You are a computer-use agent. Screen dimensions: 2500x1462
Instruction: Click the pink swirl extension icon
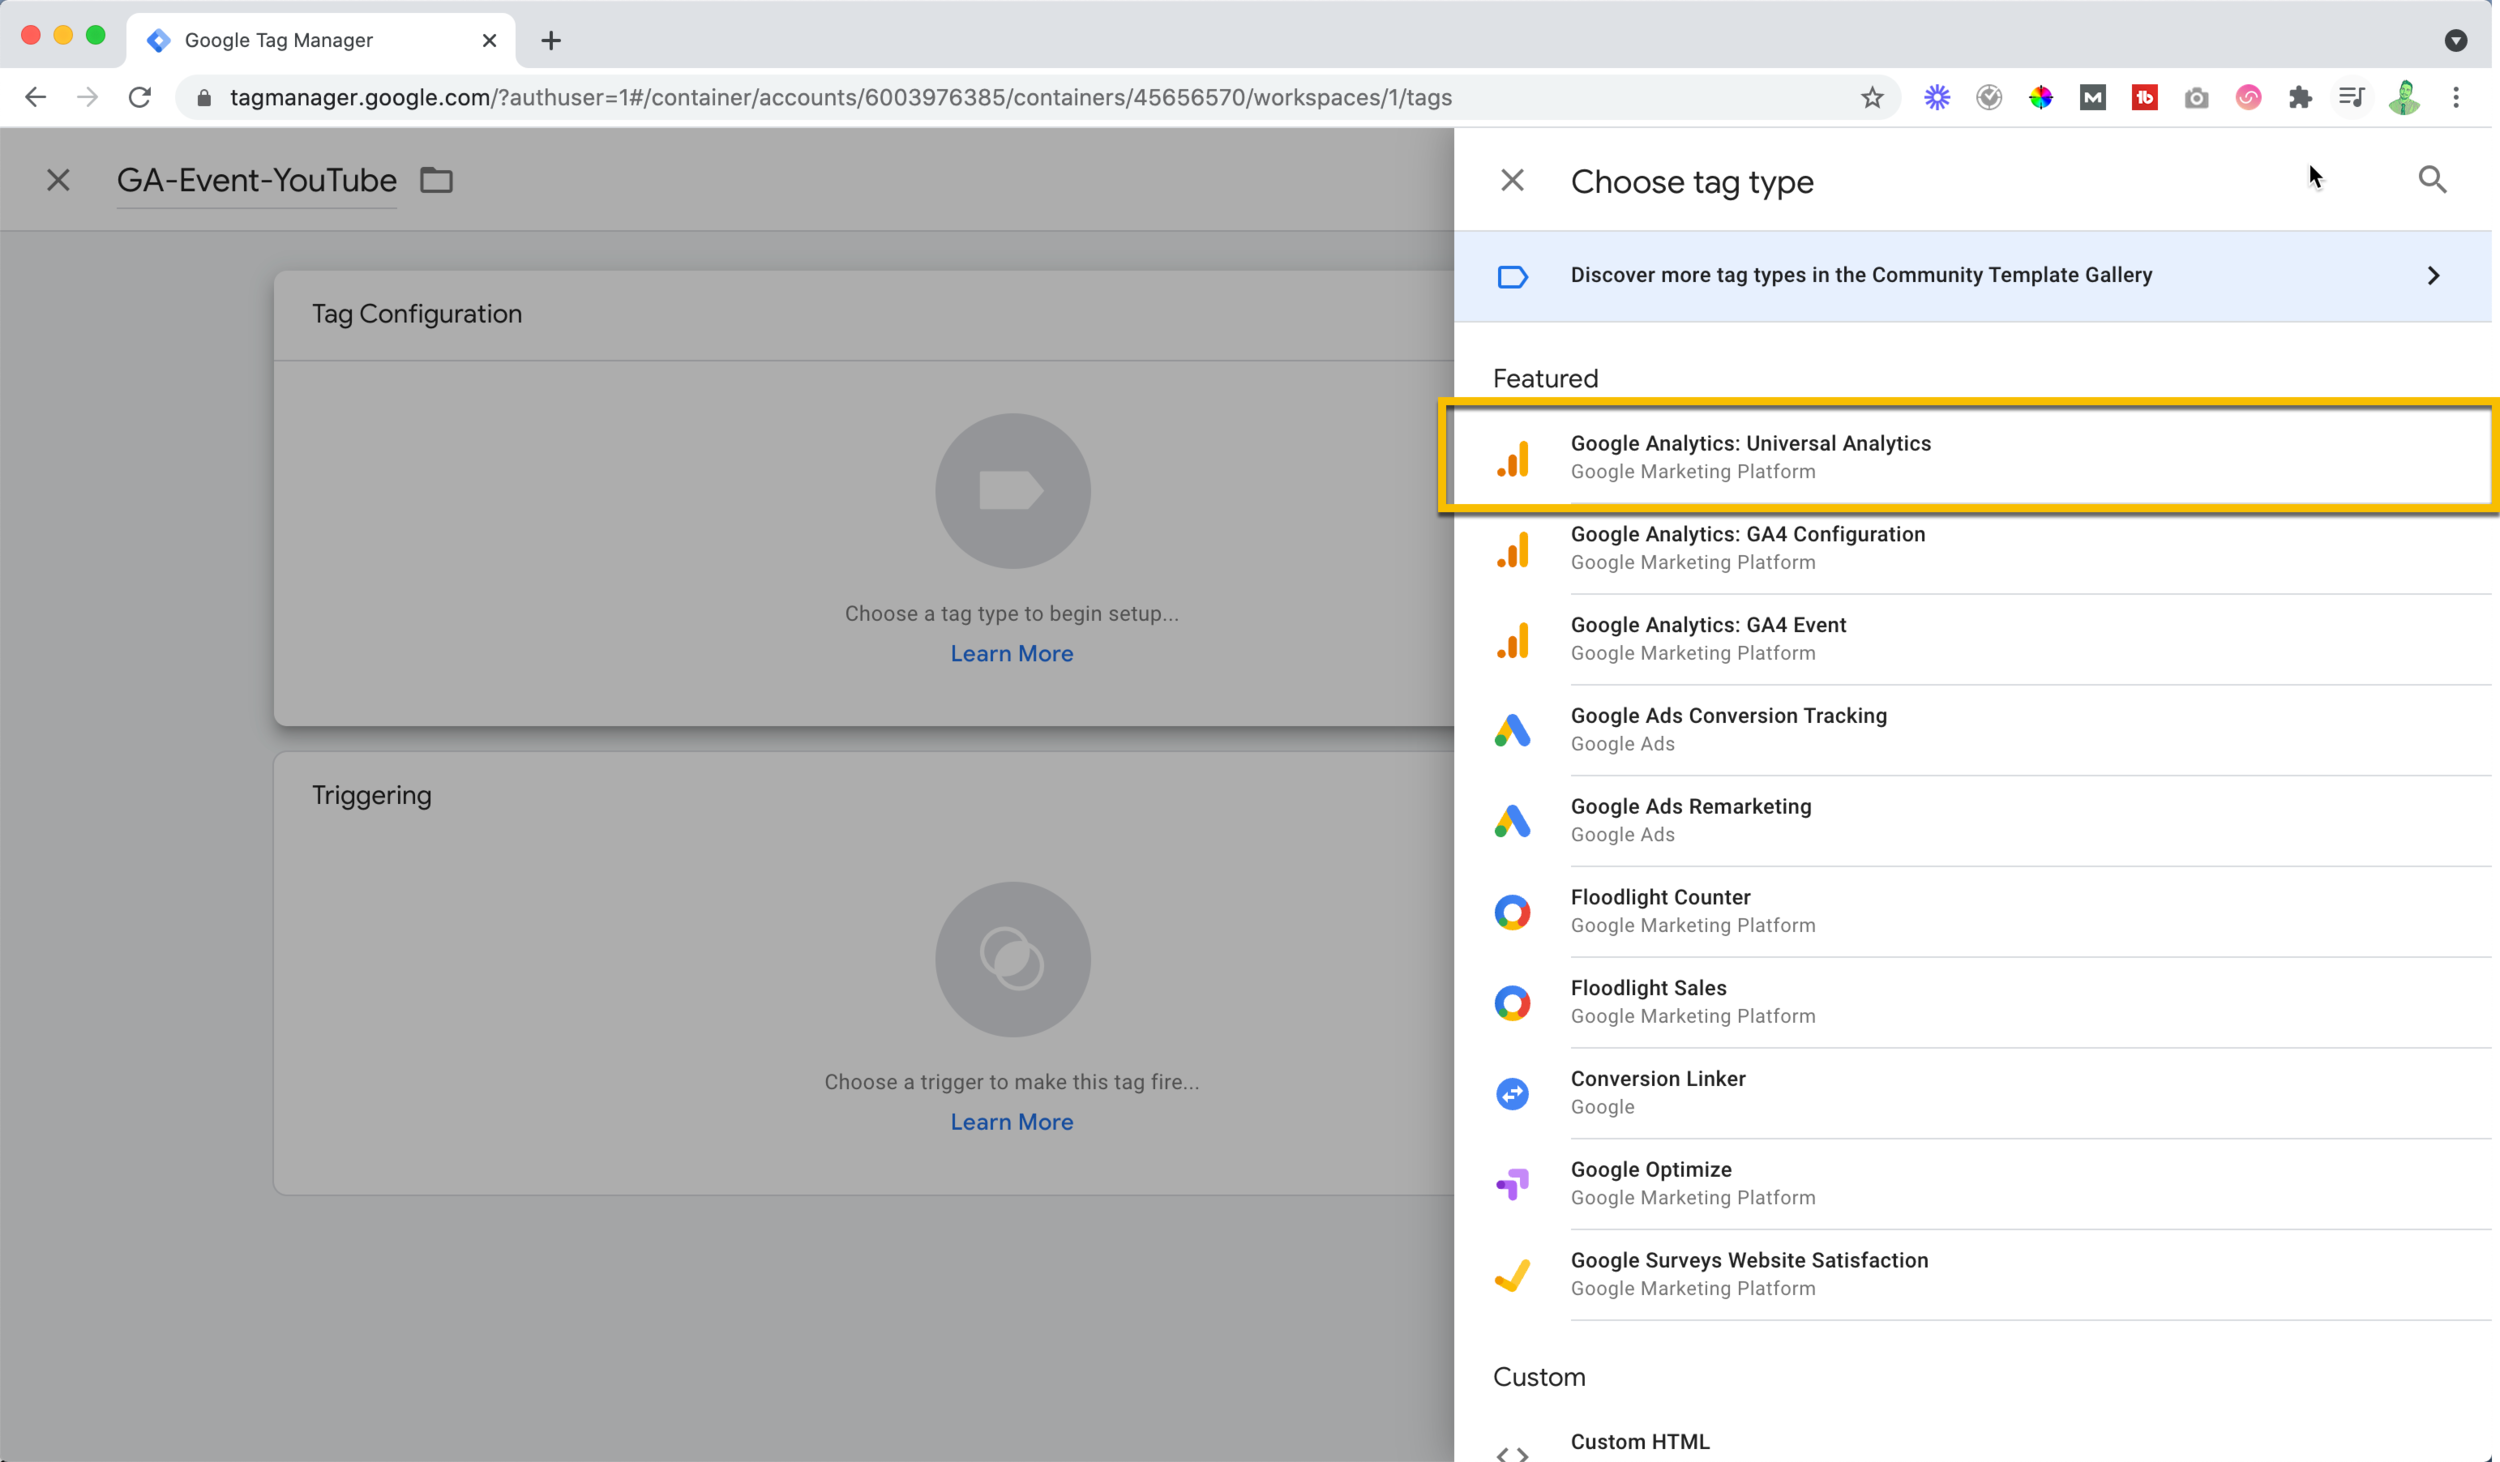[2248, 98]
